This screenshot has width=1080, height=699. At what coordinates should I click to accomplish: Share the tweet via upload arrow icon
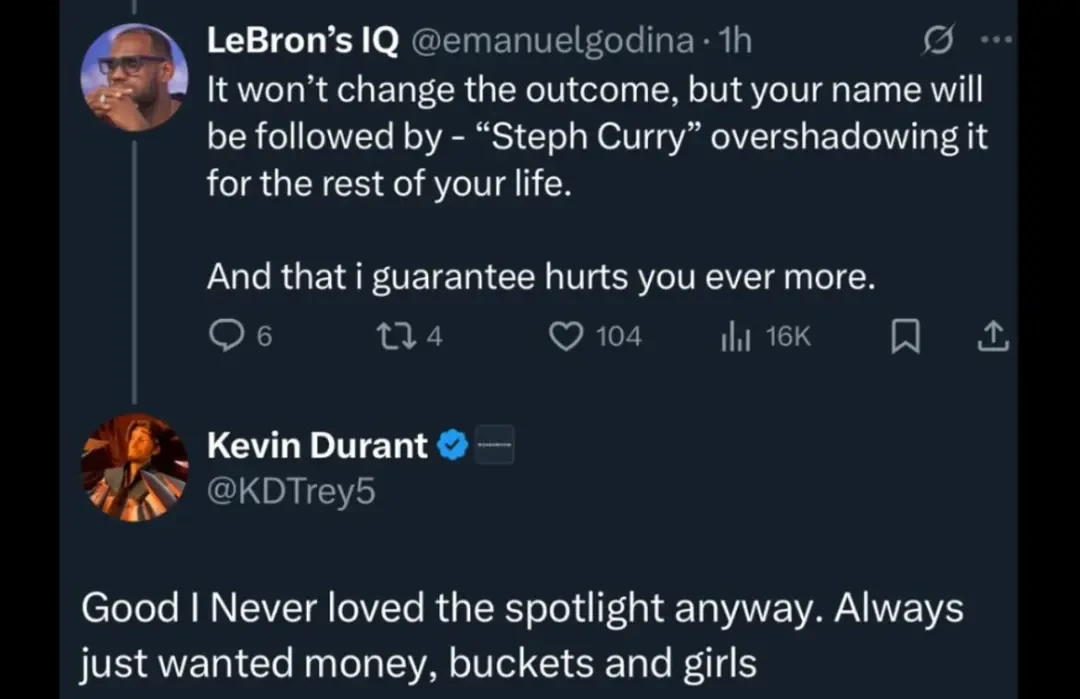993,337
